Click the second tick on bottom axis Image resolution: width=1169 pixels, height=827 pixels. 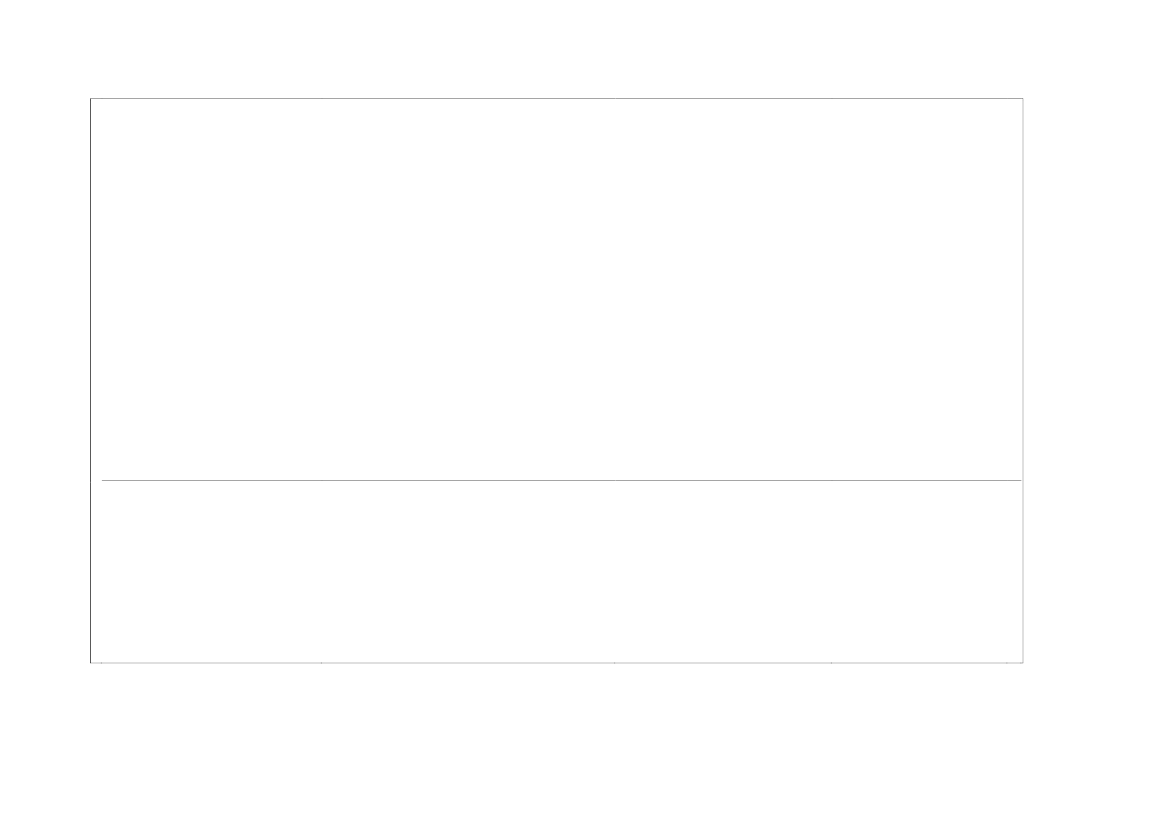pyautogui.click(x=321, y=662)
